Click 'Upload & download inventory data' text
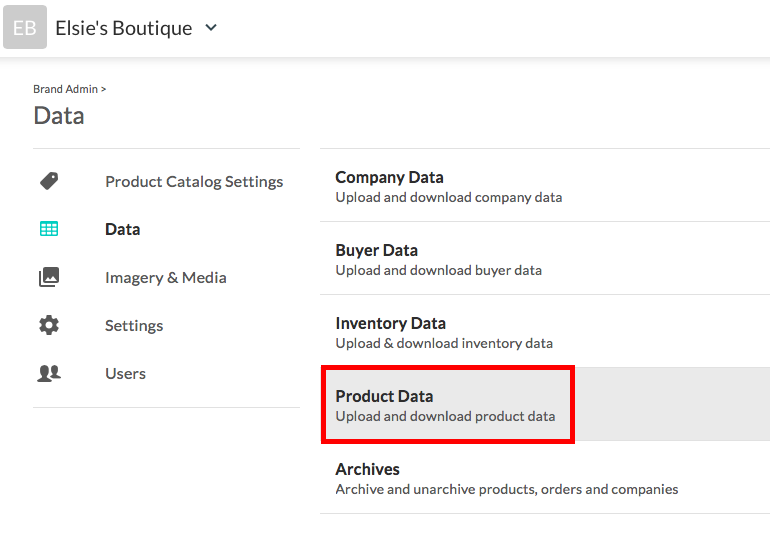This screenshot has height=554, width=770. pos(444,343)
